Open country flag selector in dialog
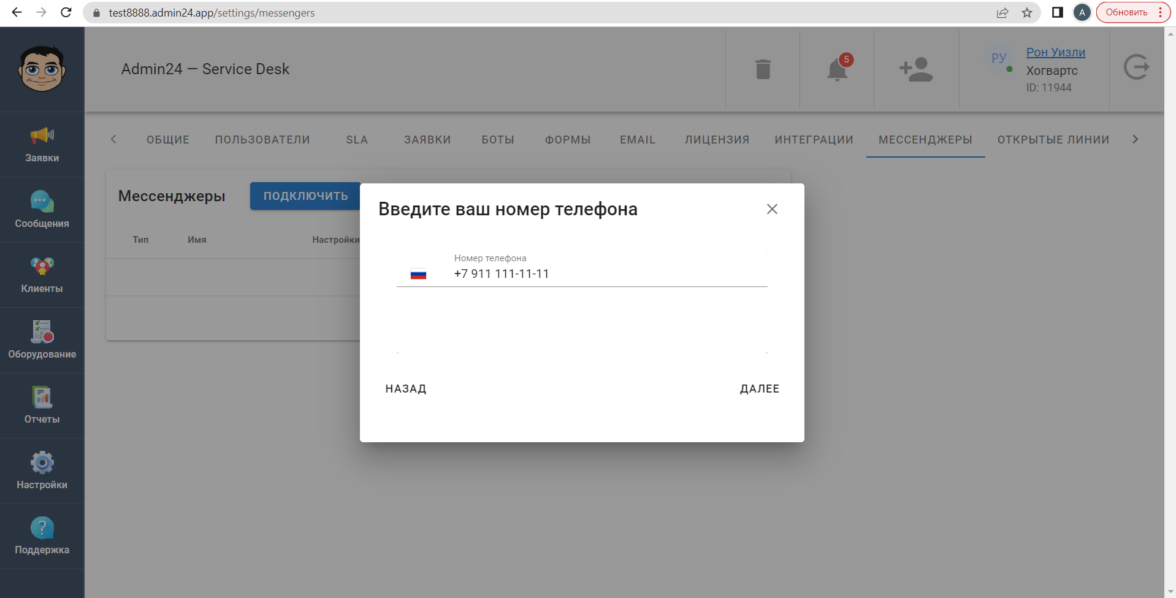 pos(418,274)
